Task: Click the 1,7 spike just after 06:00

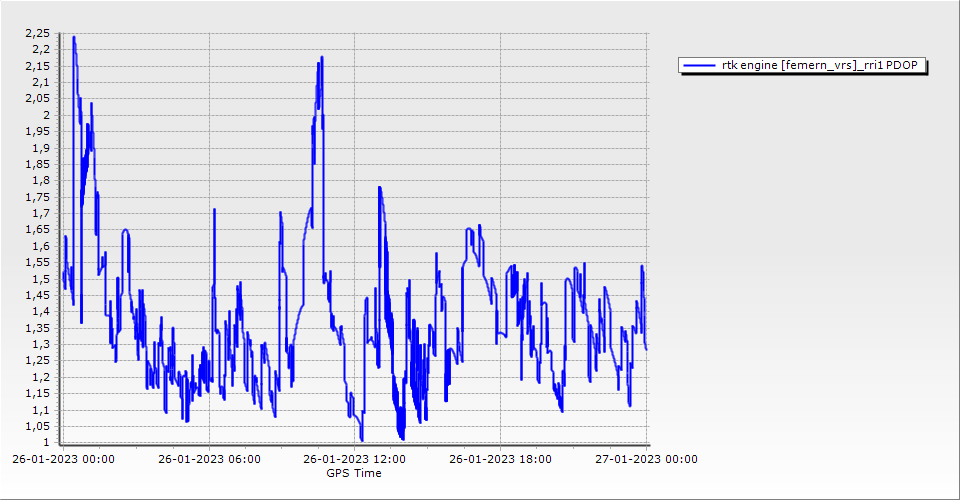Action: (214, 210)
